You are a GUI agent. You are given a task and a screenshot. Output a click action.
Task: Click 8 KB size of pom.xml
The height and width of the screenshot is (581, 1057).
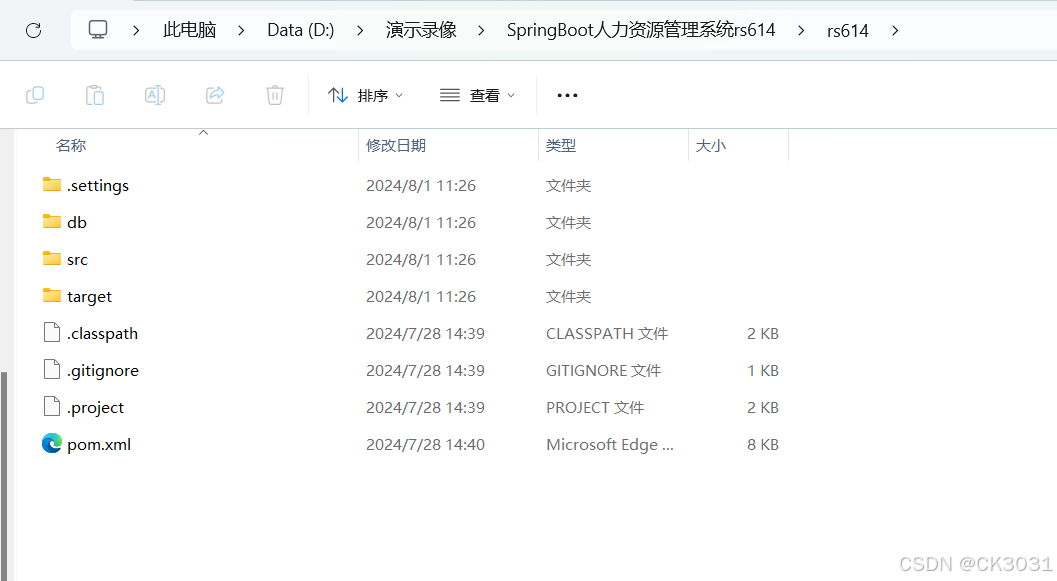(x=762, y=445)
